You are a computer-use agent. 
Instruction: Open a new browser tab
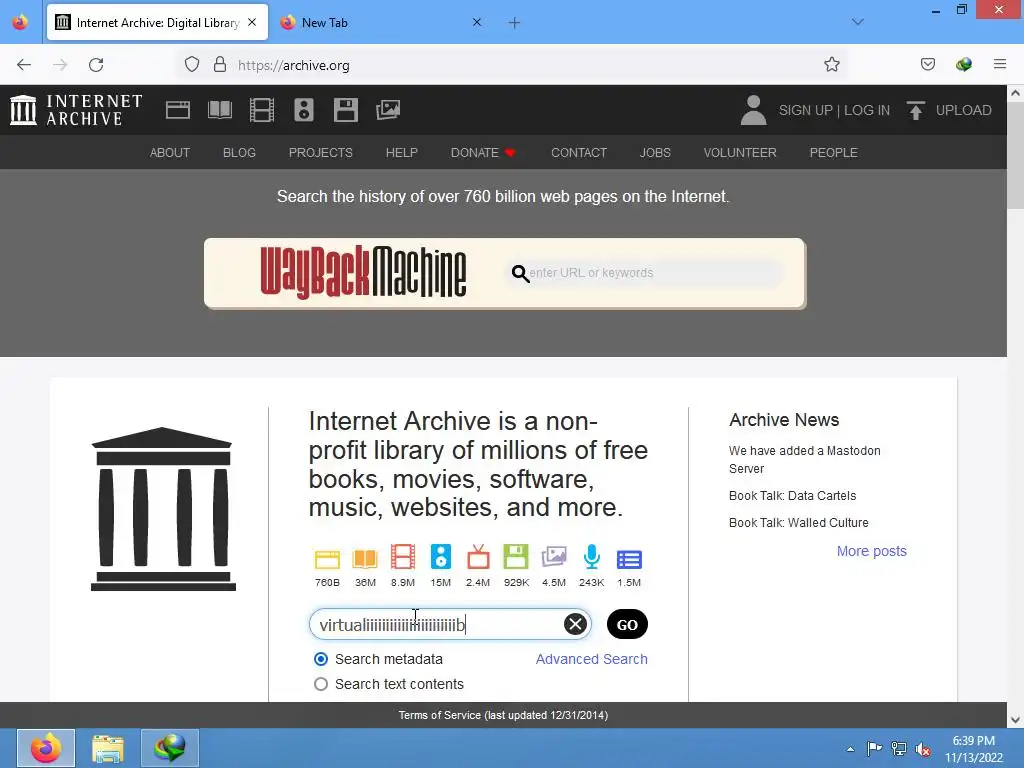point(514,23)
